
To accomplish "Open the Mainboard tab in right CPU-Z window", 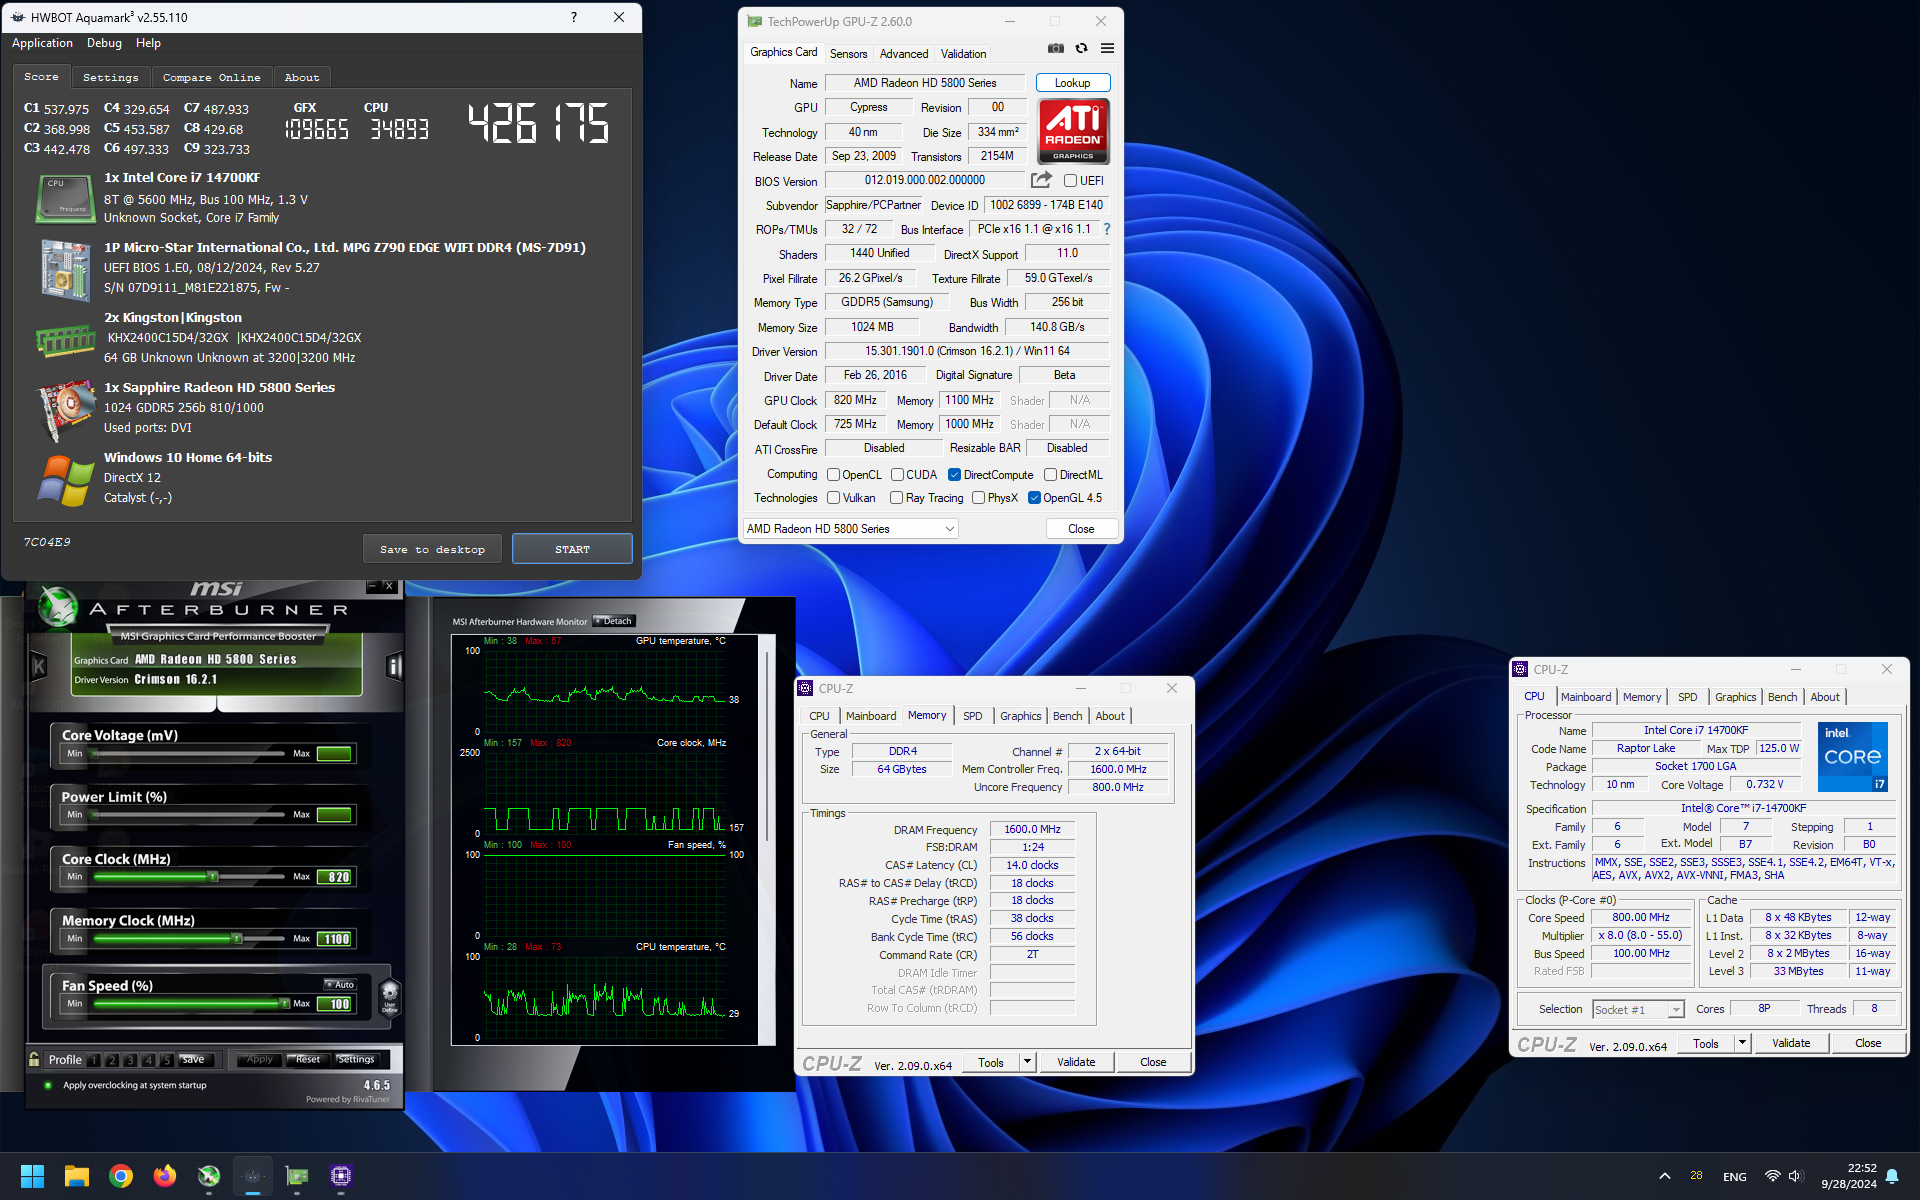I will click(x=1585, y=697).
